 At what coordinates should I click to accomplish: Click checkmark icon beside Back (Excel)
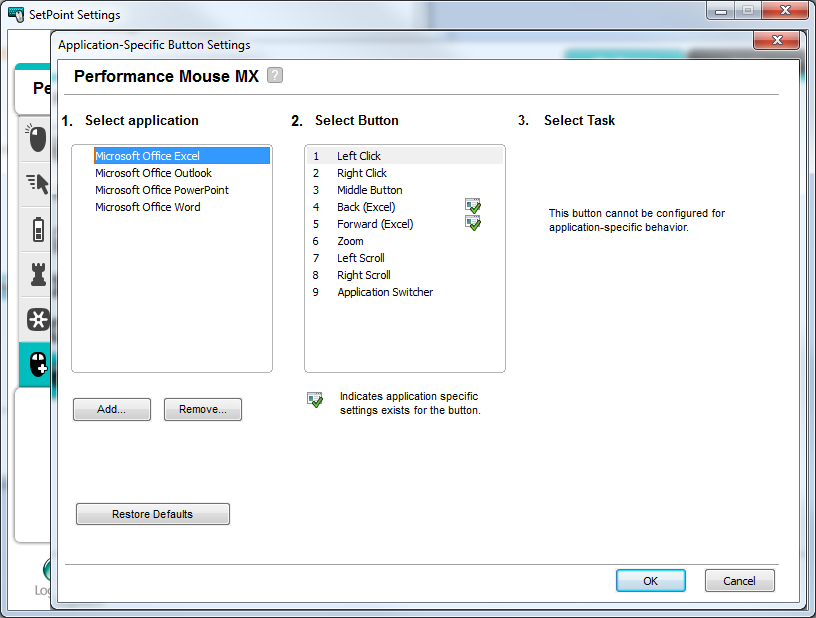click(473, 206)
